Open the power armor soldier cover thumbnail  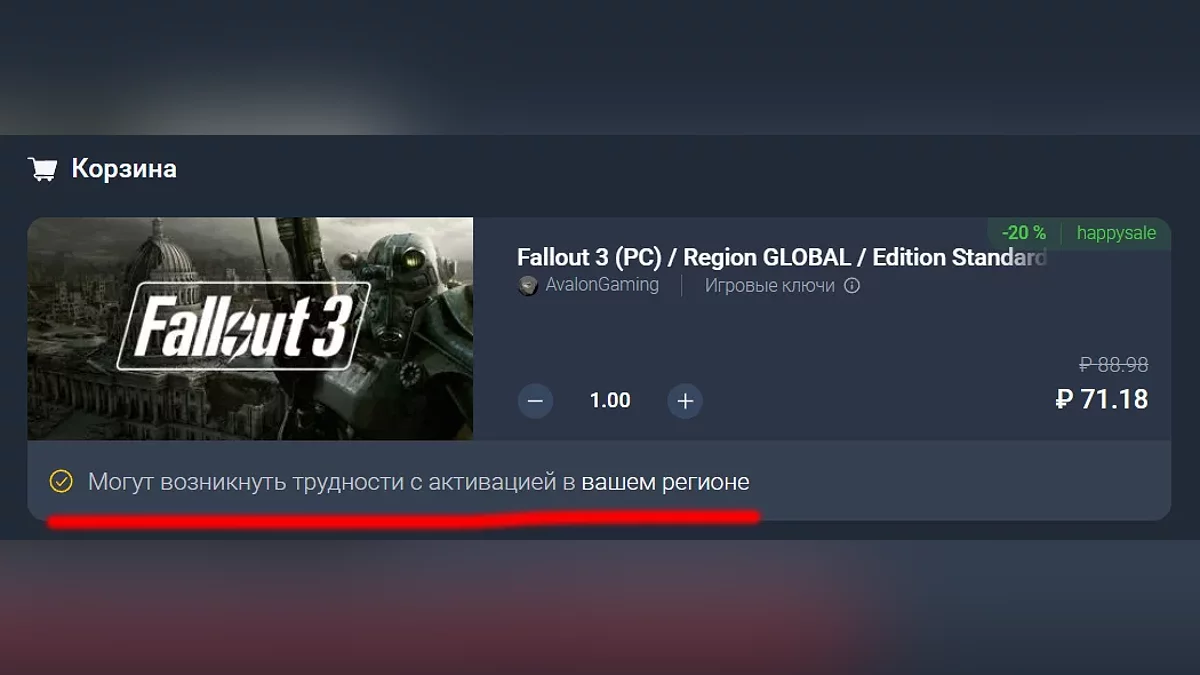click(250, 329)
